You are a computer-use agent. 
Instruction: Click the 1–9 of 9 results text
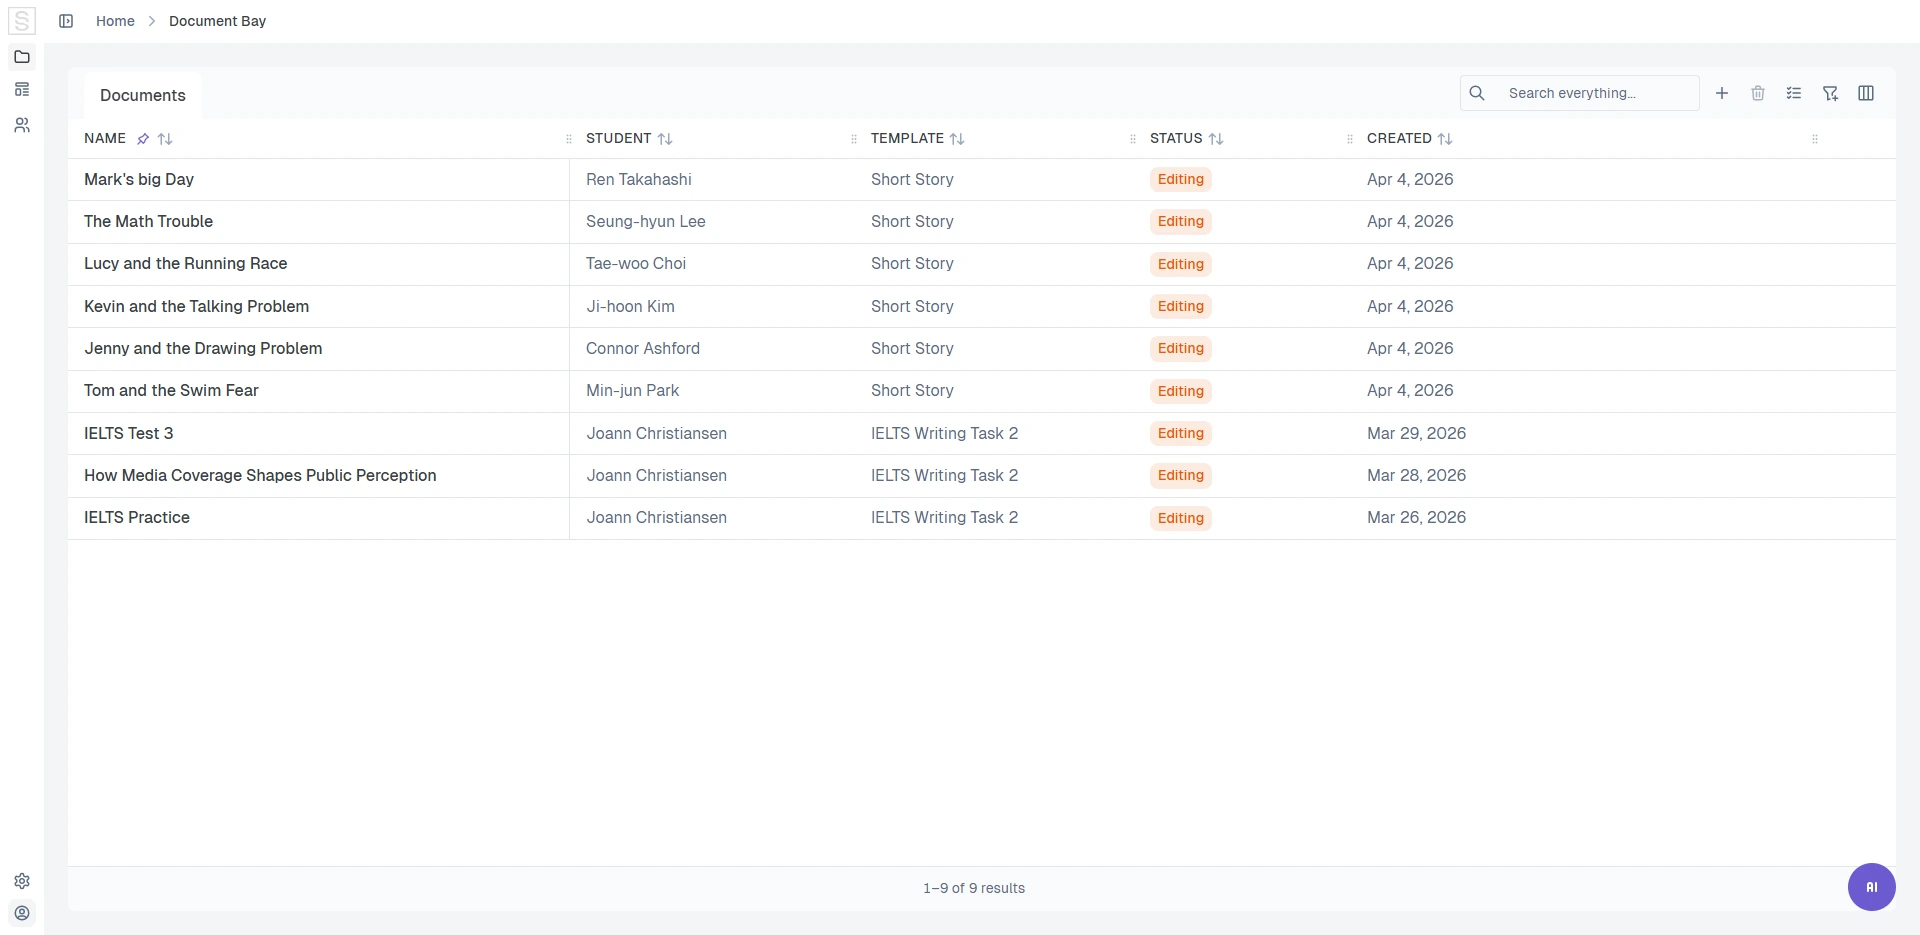(x=974, y=888)
